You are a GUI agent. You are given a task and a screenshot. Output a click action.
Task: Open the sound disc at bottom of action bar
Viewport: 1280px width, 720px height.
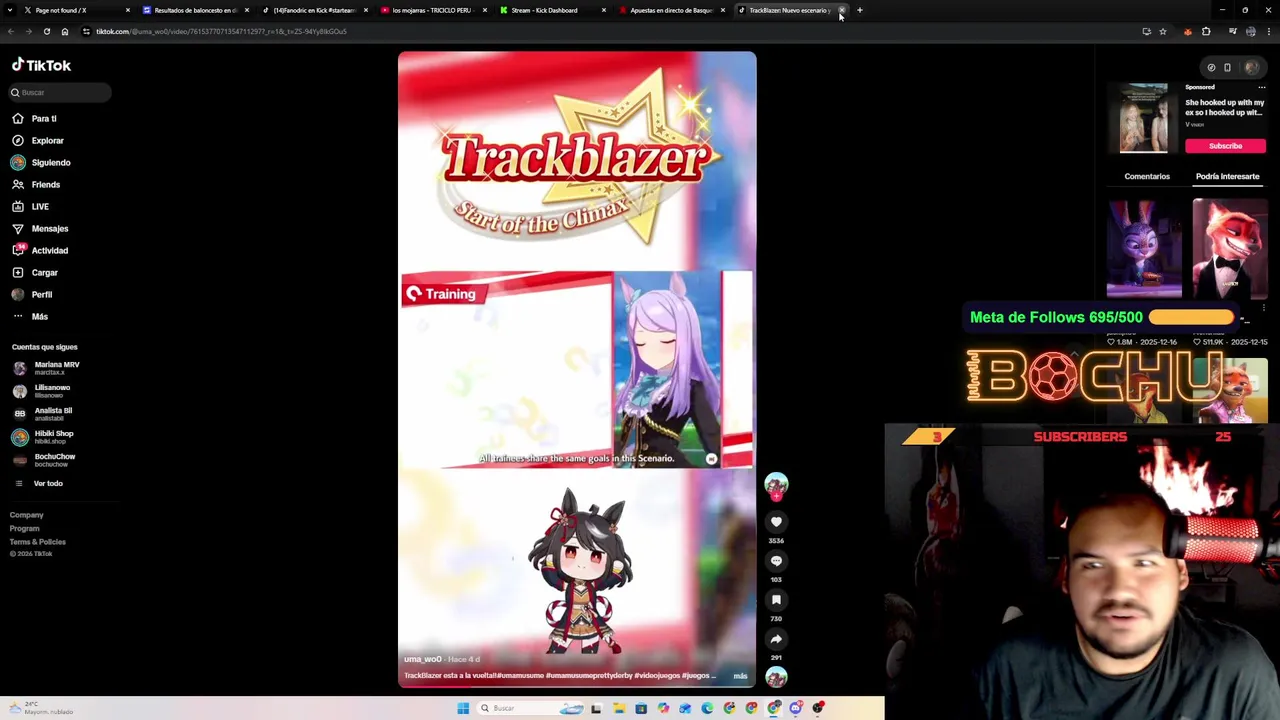776,677
